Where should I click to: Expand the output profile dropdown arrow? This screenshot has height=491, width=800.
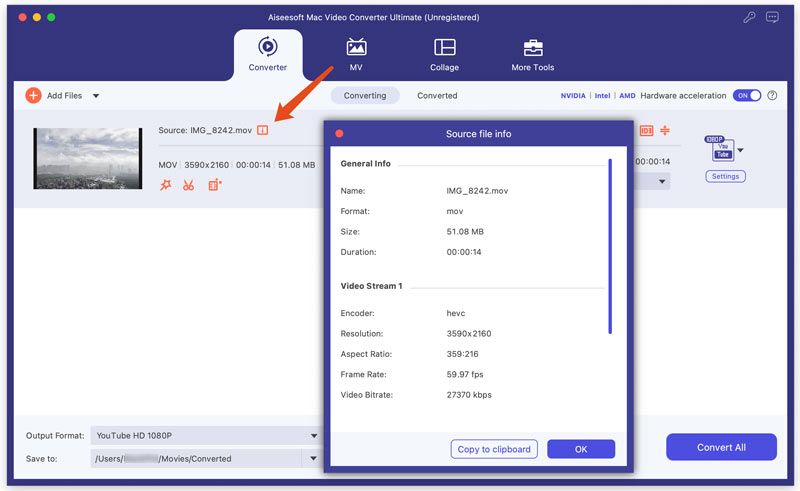[741, 150]
